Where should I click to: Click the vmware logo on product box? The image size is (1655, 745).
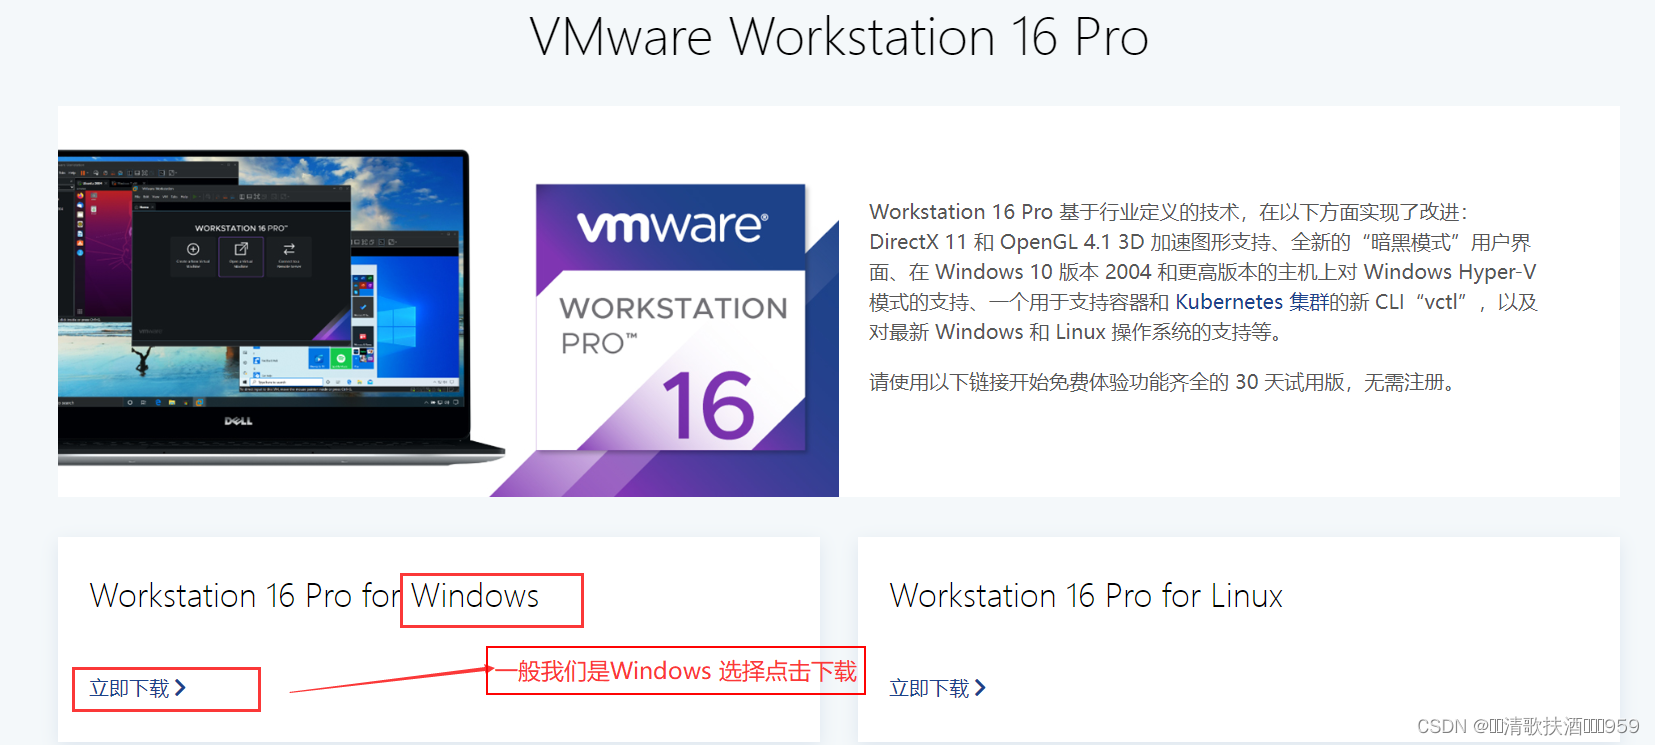pyautogui.click(x=672, y=226)
